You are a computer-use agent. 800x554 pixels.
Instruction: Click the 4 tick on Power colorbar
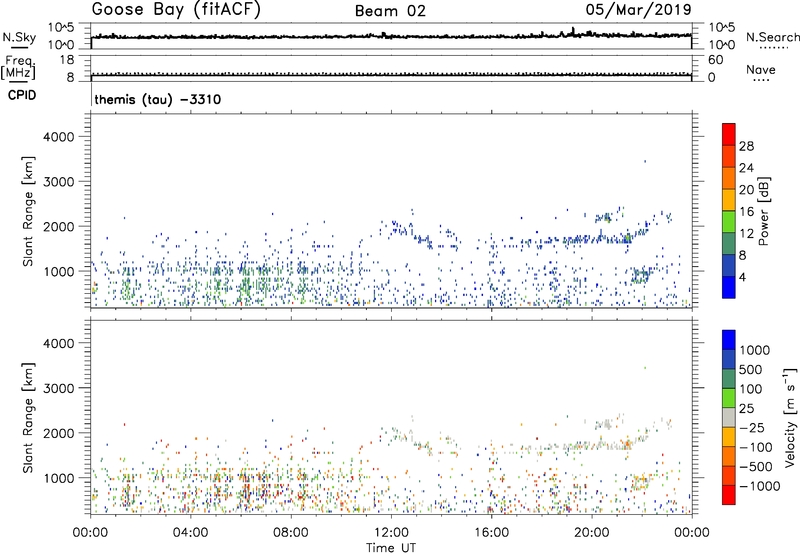[x=742, y=277]
